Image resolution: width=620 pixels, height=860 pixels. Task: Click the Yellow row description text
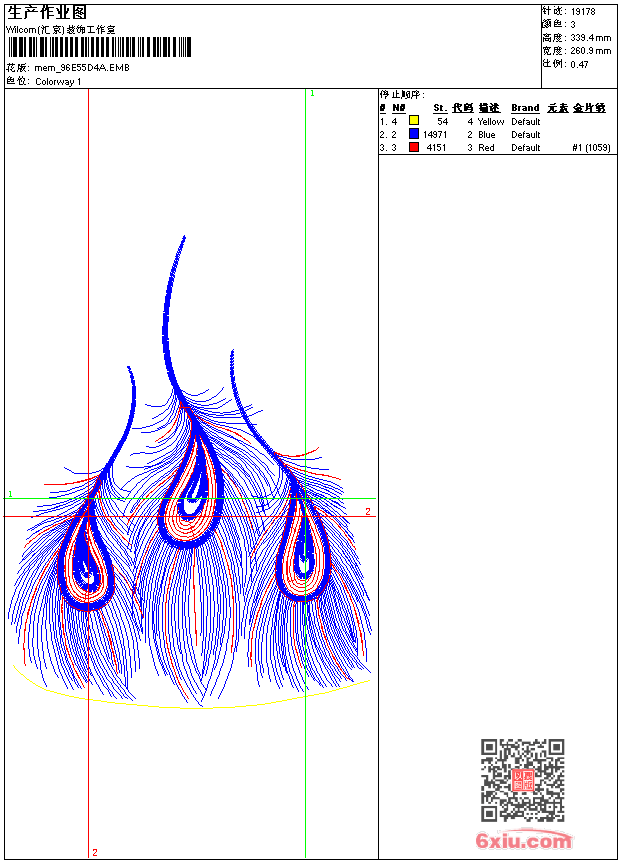click(490, 121)
